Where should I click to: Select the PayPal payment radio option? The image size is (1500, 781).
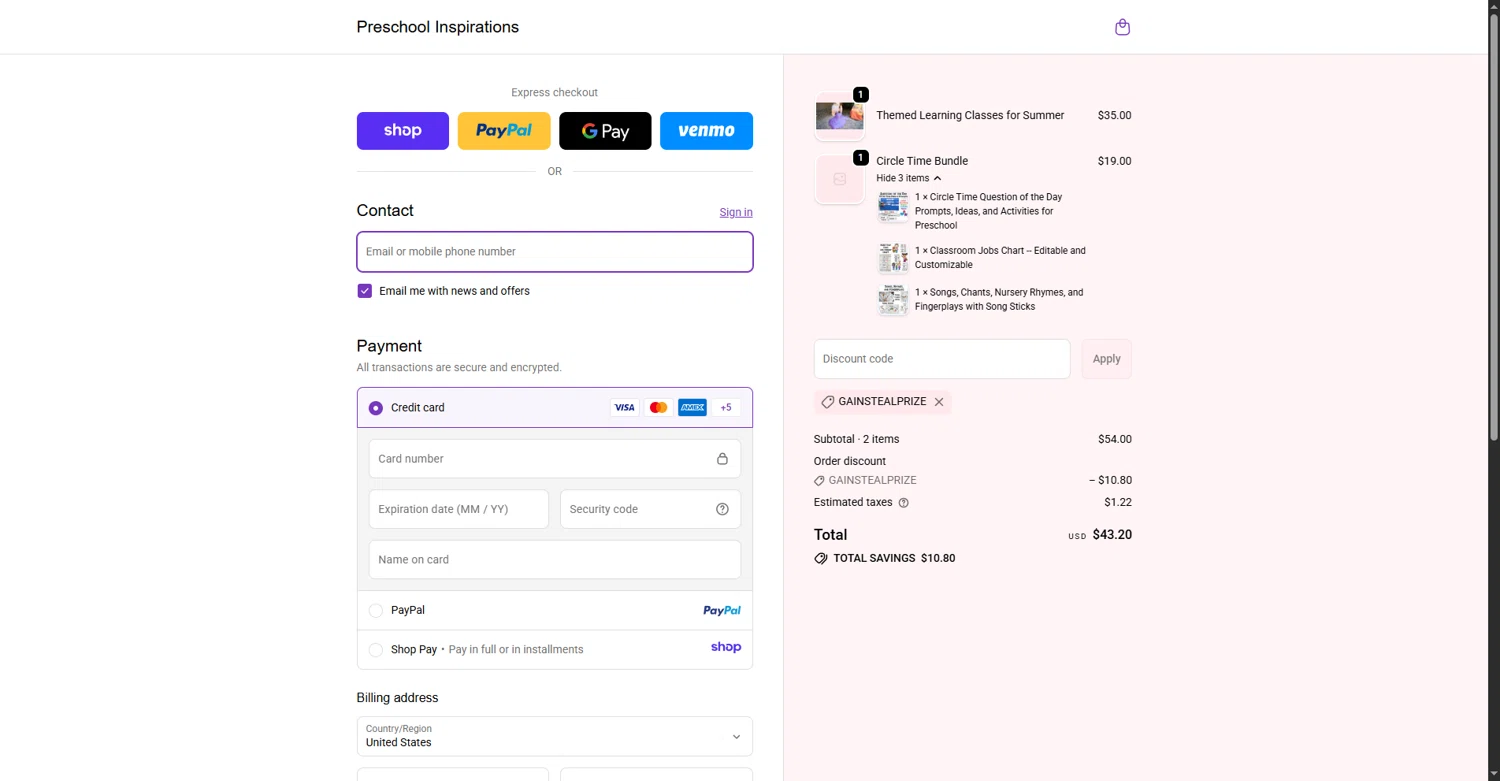coord(376,611)
